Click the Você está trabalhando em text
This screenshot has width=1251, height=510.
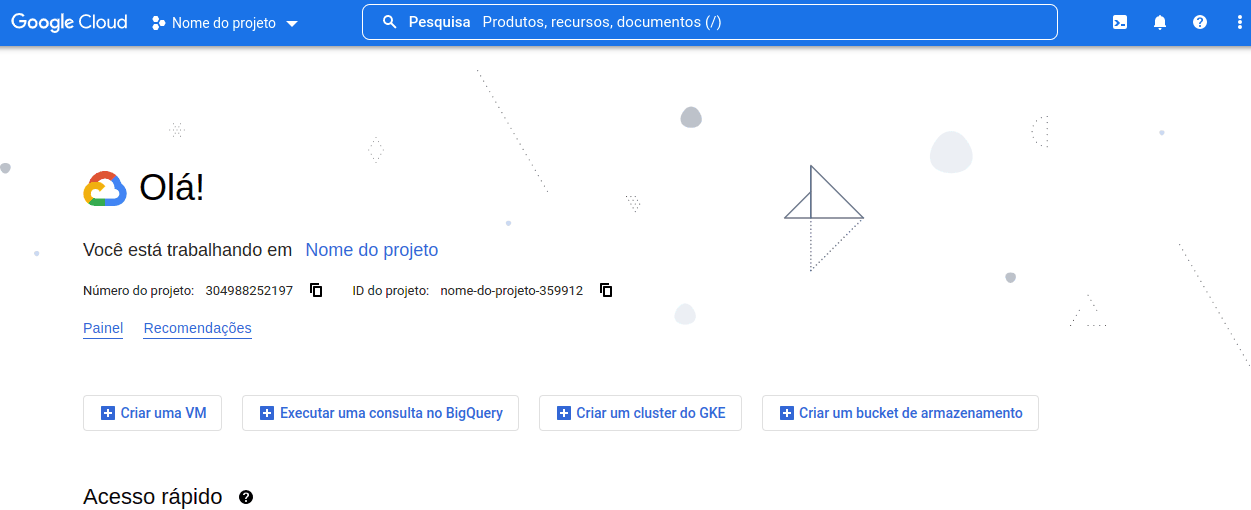pyautogui.click(x=188, y=250)
